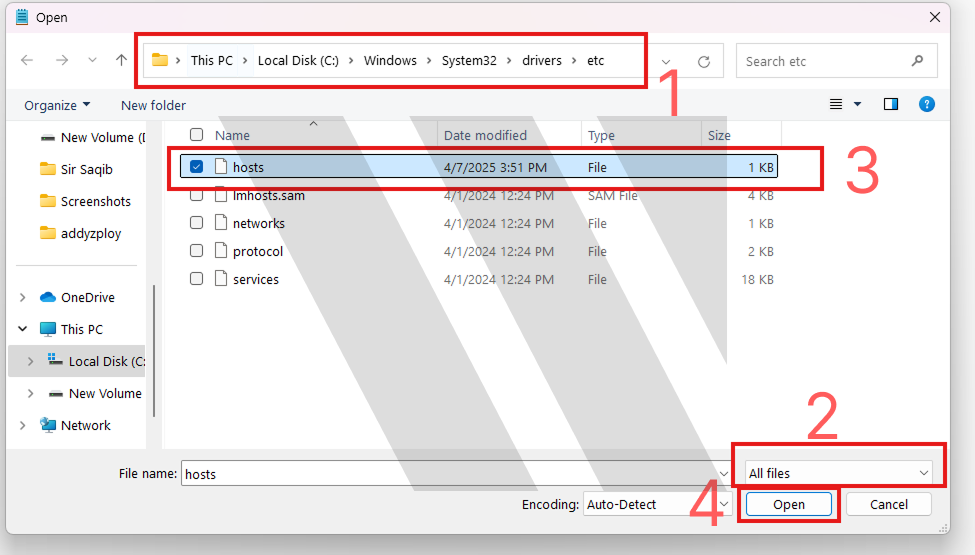Go forward using the forward arrow

[x=62, y=60]
